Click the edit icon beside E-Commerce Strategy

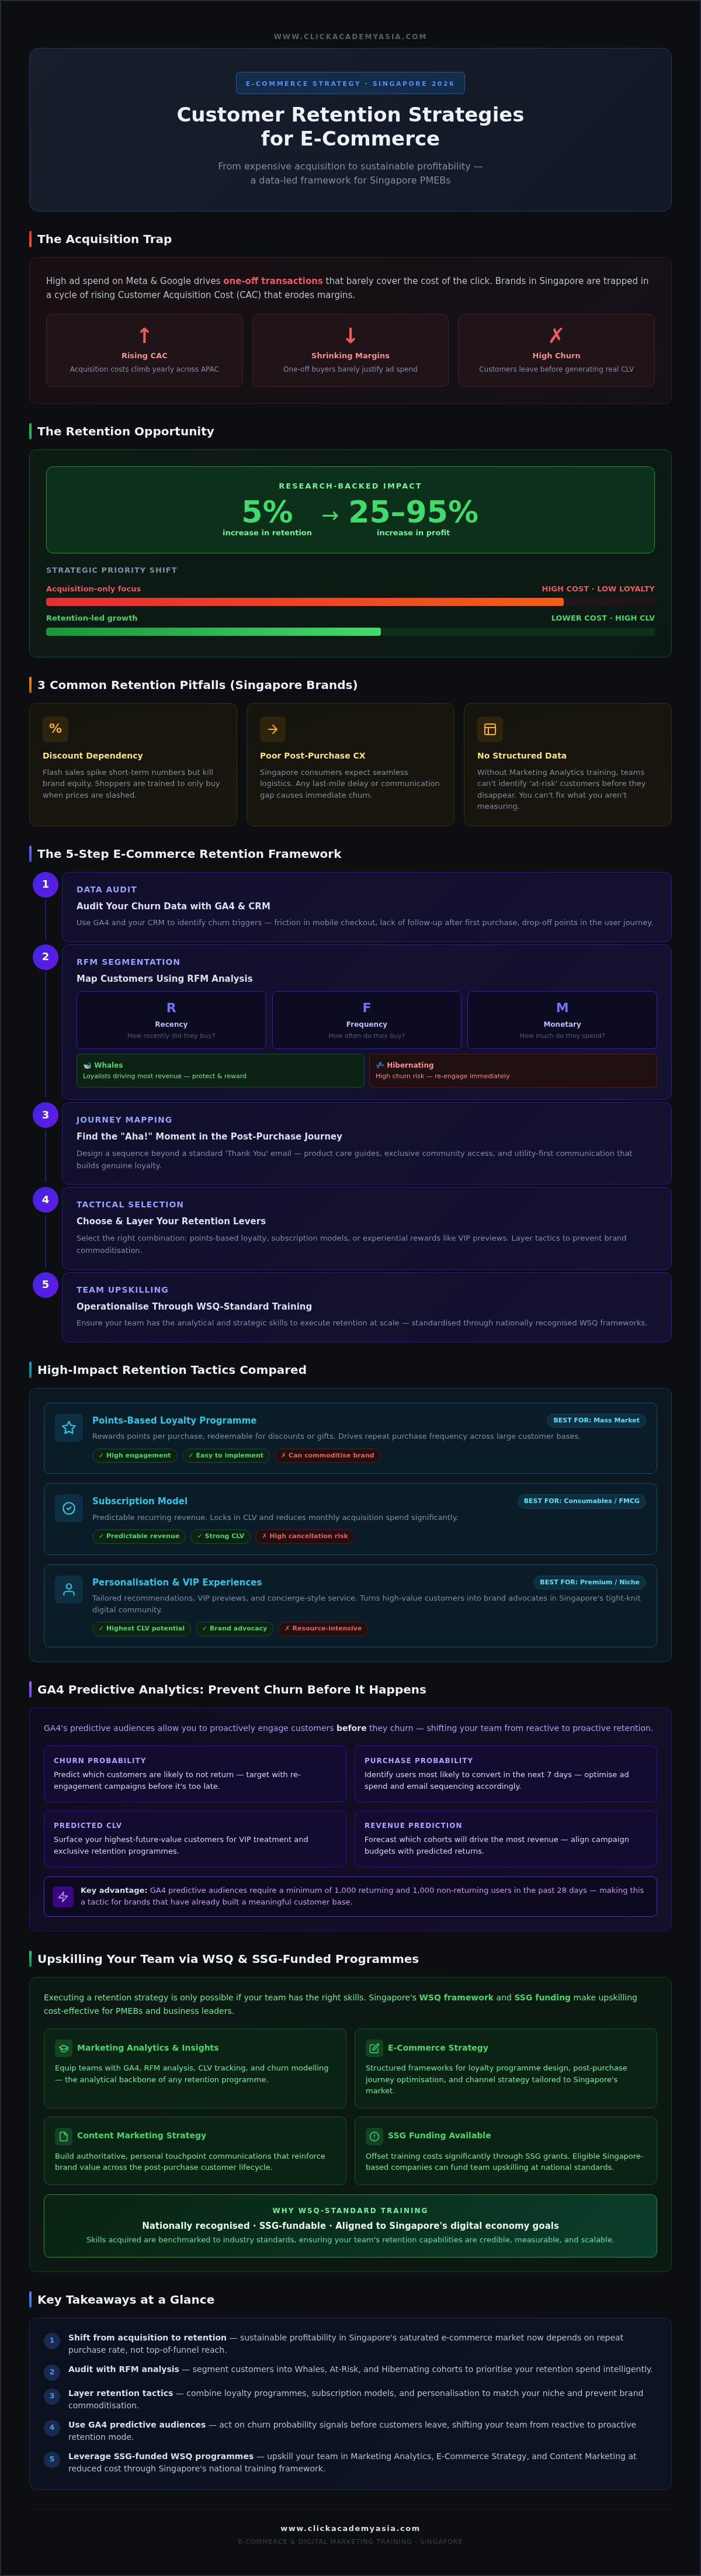point(374,2047)
